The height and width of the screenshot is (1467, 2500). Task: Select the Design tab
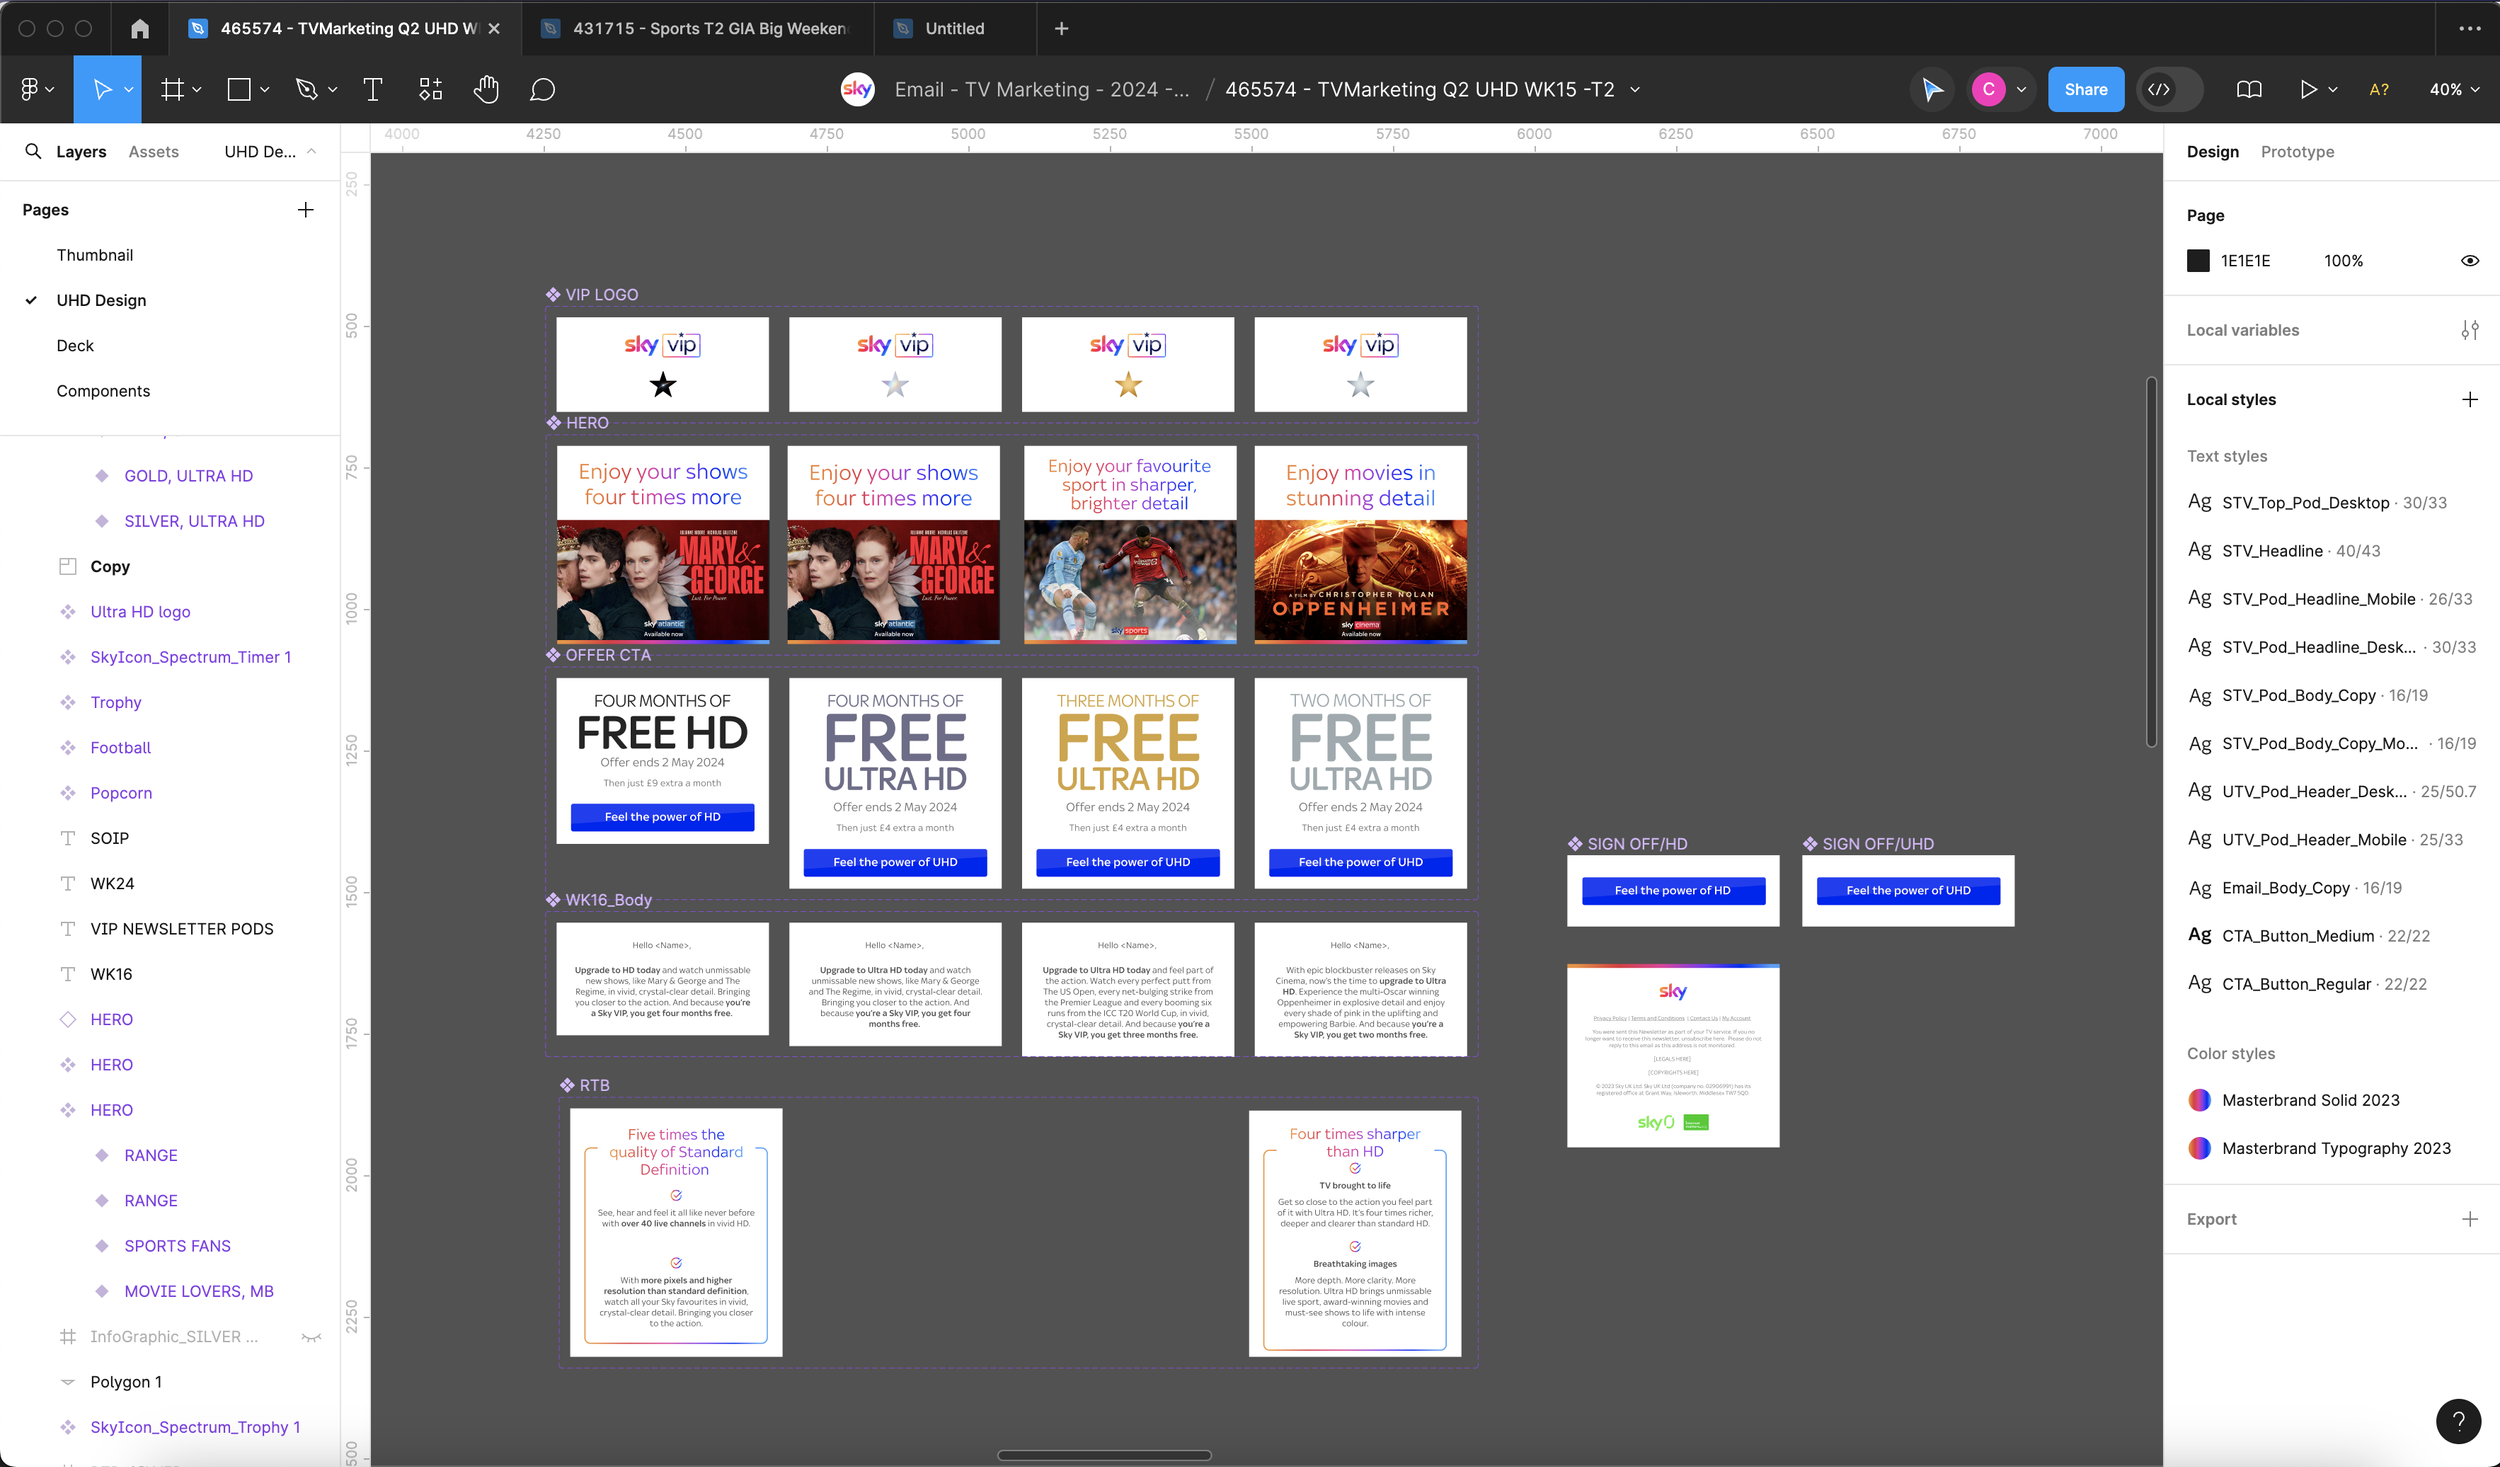pos(2212,152)
